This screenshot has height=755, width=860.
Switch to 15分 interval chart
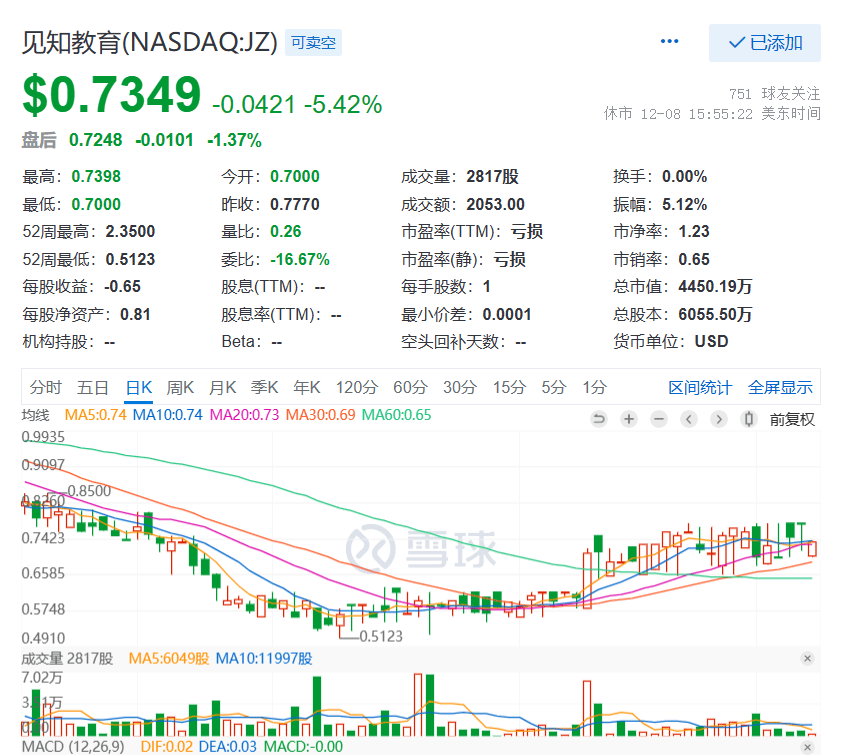(x=509, y=388)
